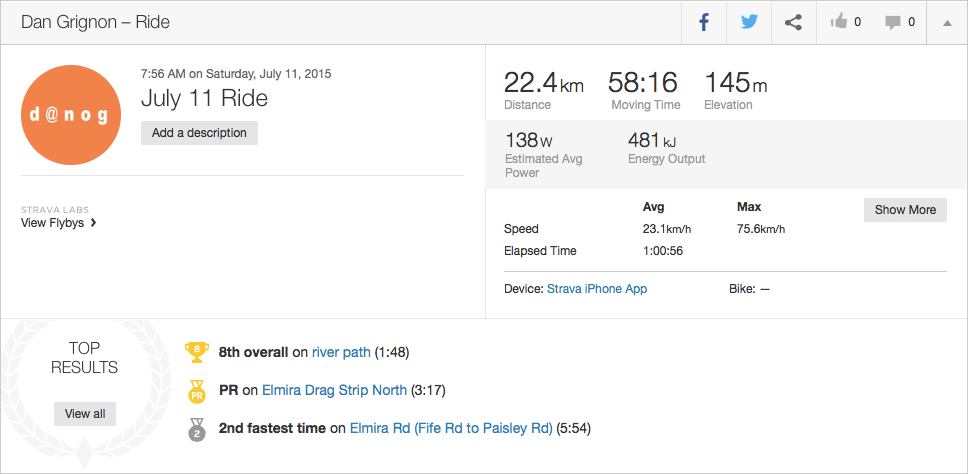Expand stats with Show More
Image resolution: width=970 pixels, height=474 pixels.
coord(905,210)
